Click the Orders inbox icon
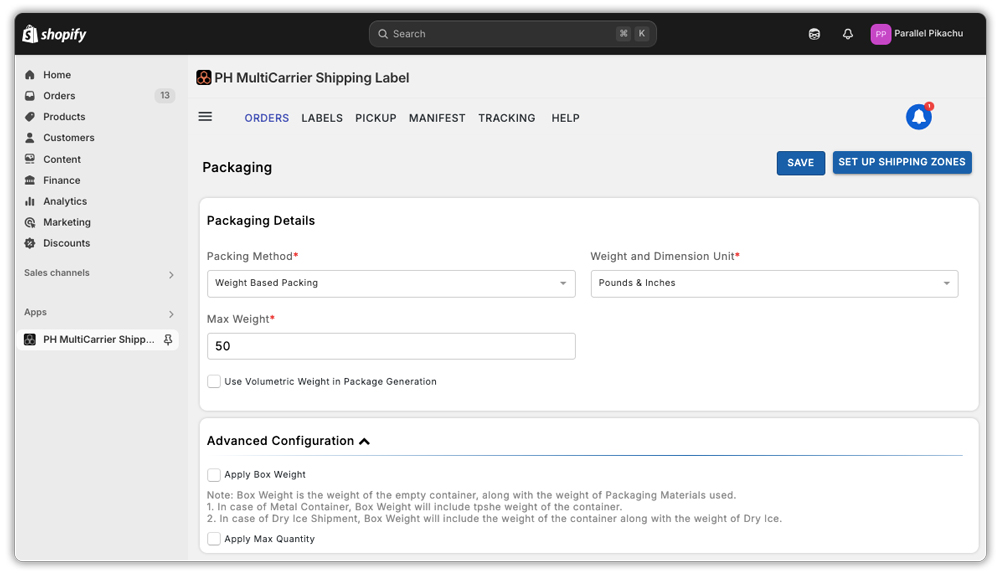Viewport: 1000px width, 576px height. point(29,96)
